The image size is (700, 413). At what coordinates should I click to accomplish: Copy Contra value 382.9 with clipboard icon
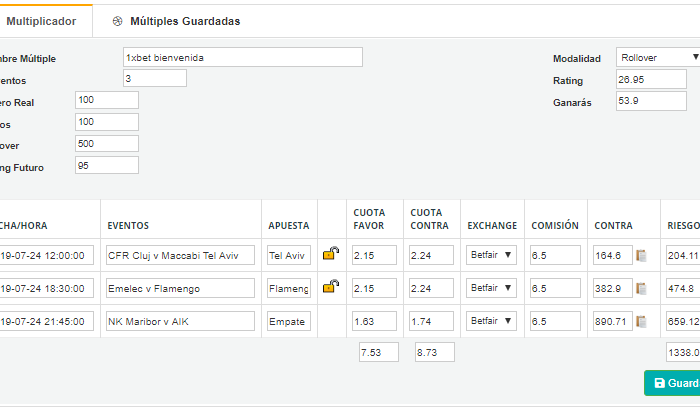coord(642,288)
